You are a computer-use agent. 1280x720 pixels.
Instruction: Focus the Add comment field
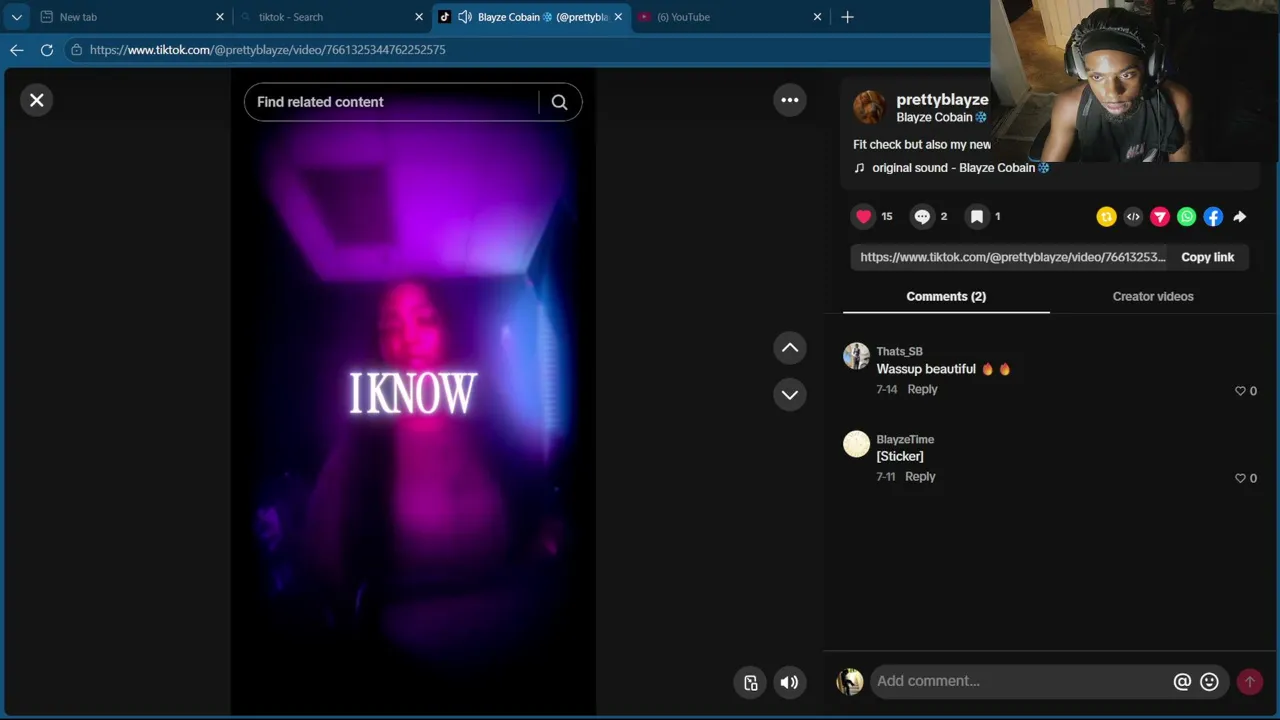[1020, 681]
